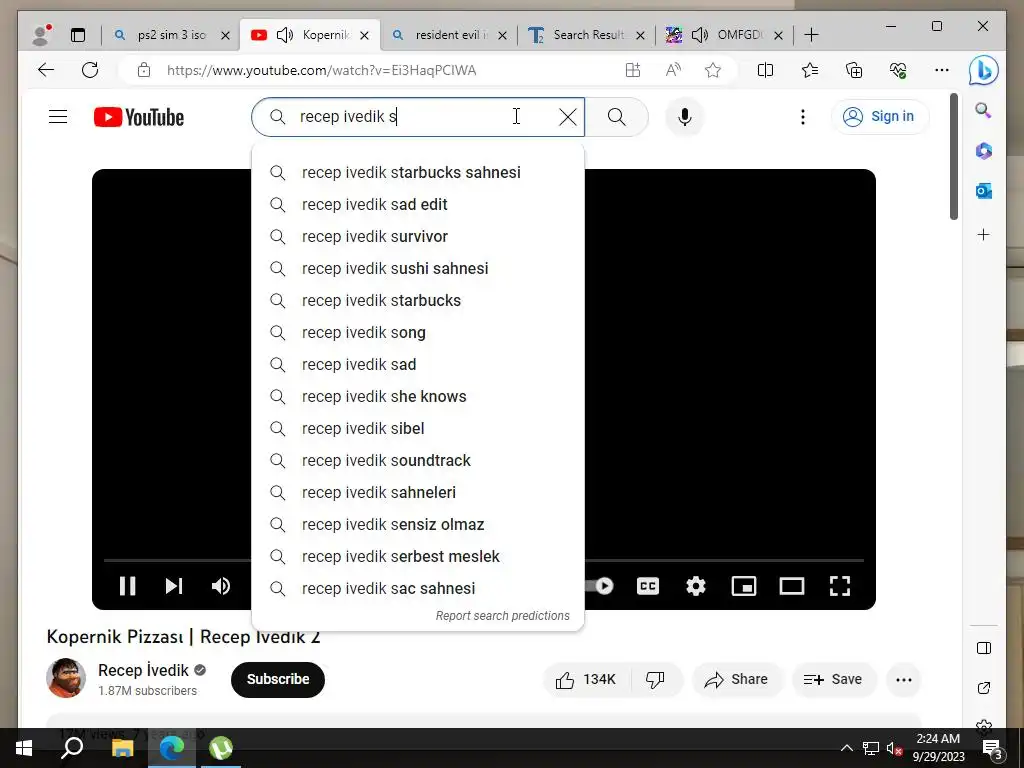This screenshot has width=1024, height=768.
Task: Open the YouTube guide hamburger menu
Action: (58, 117)
